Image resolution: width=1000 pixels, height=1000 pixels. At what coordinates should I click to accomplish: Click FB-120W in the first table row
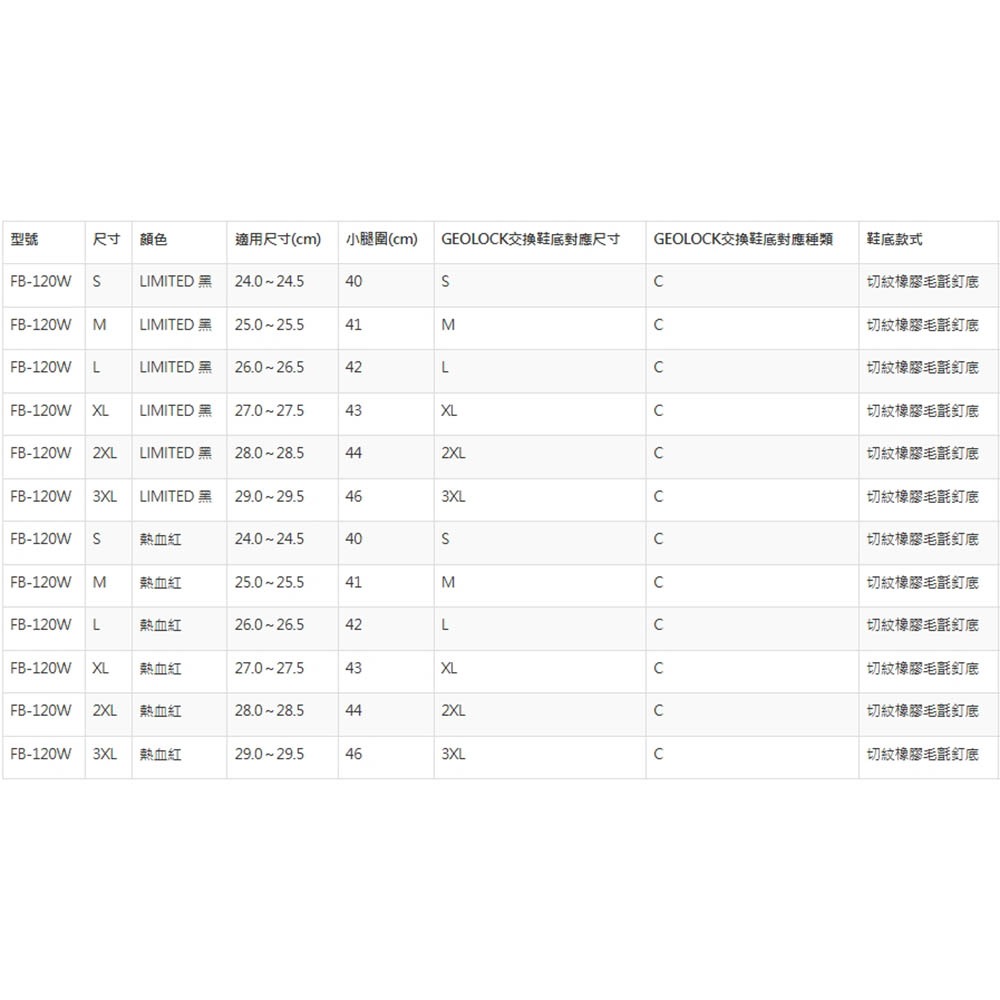[x=40, y=282]
